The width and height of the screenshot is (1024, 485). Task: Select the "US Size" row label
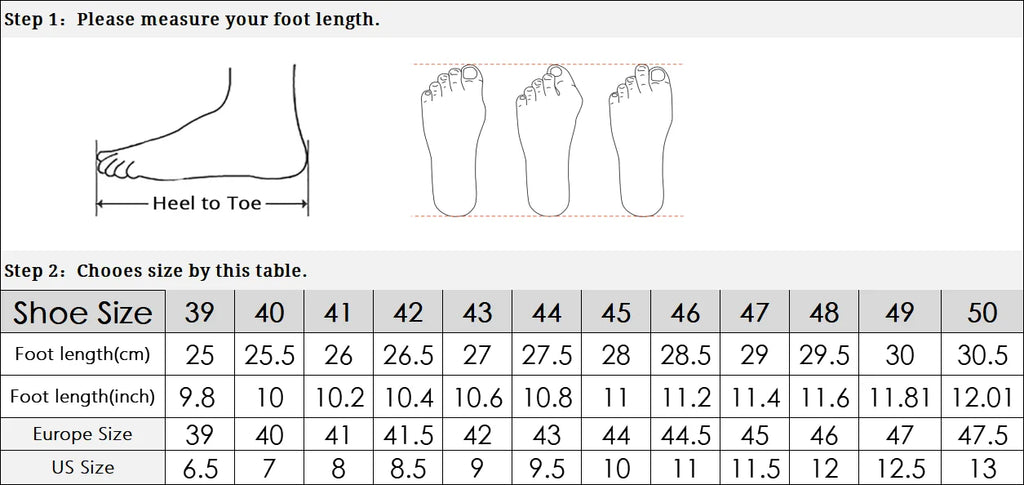[83, 467]
